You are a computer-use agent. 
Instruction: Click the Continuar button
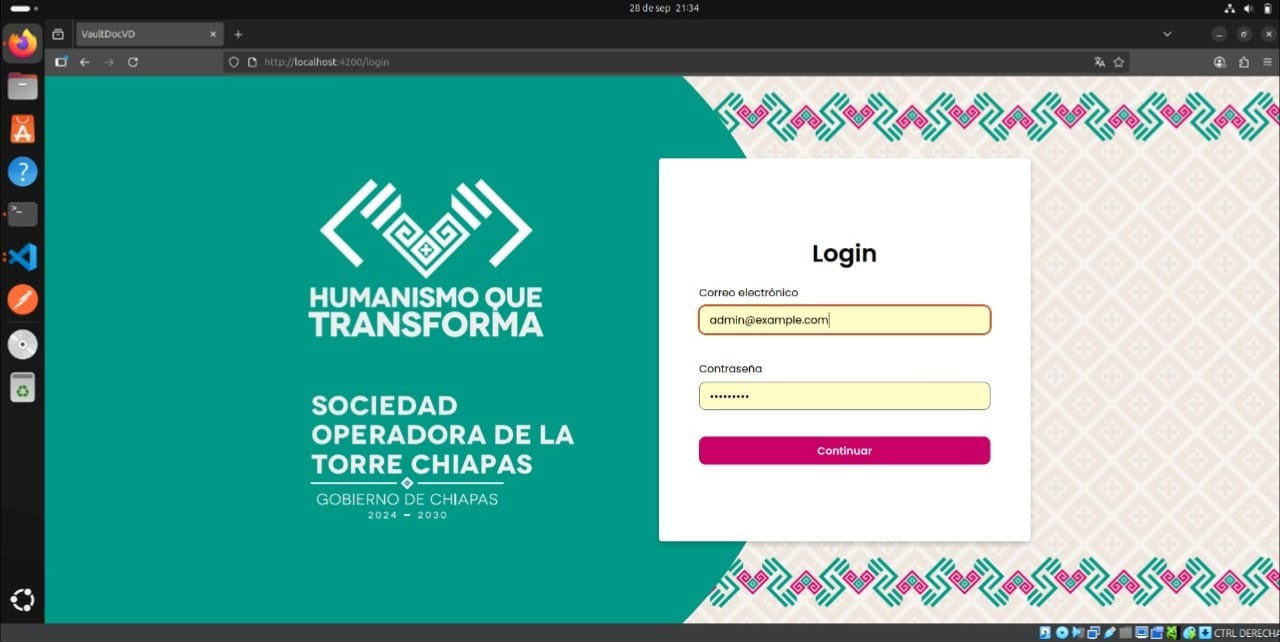844,451
